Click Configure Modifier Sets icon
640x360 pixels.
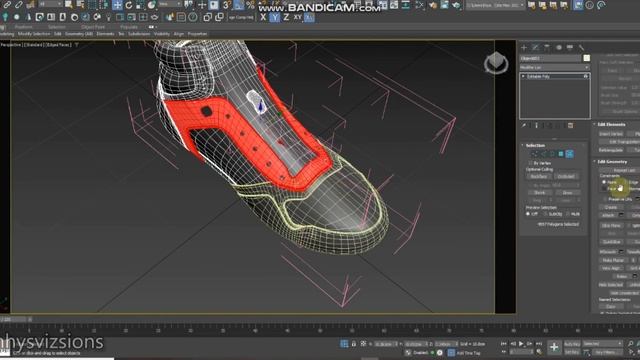(x=571, y=126)
